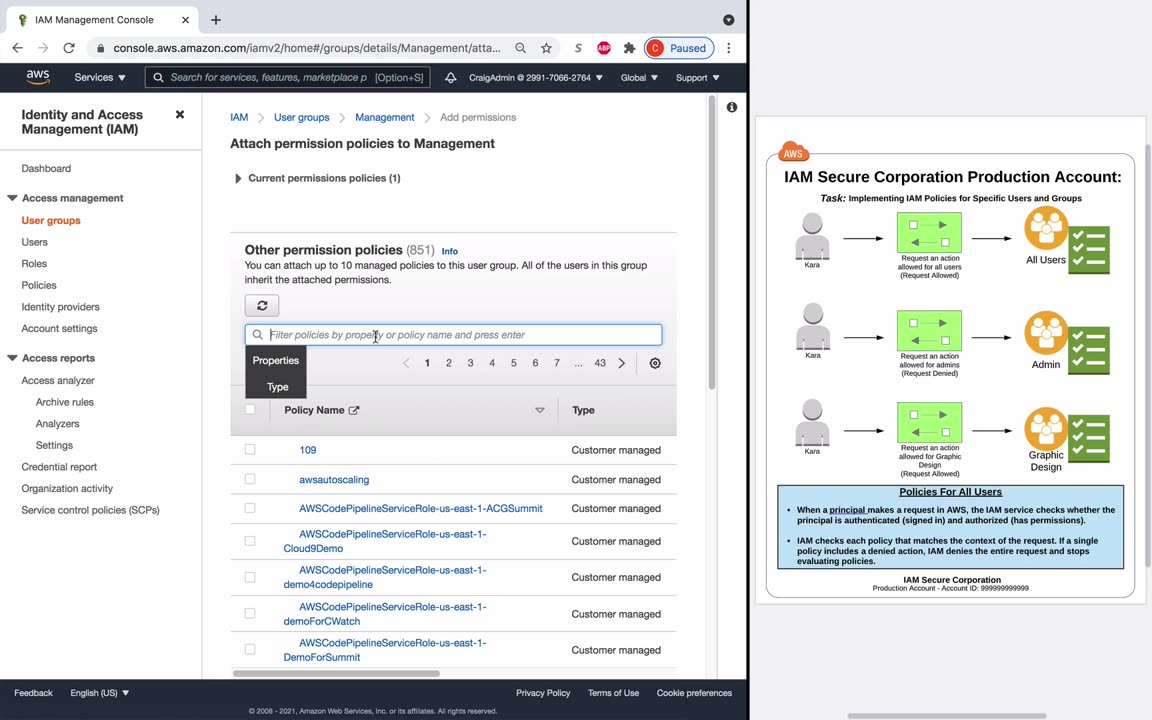Tick the select-all policies checkbox

(250, 409)
